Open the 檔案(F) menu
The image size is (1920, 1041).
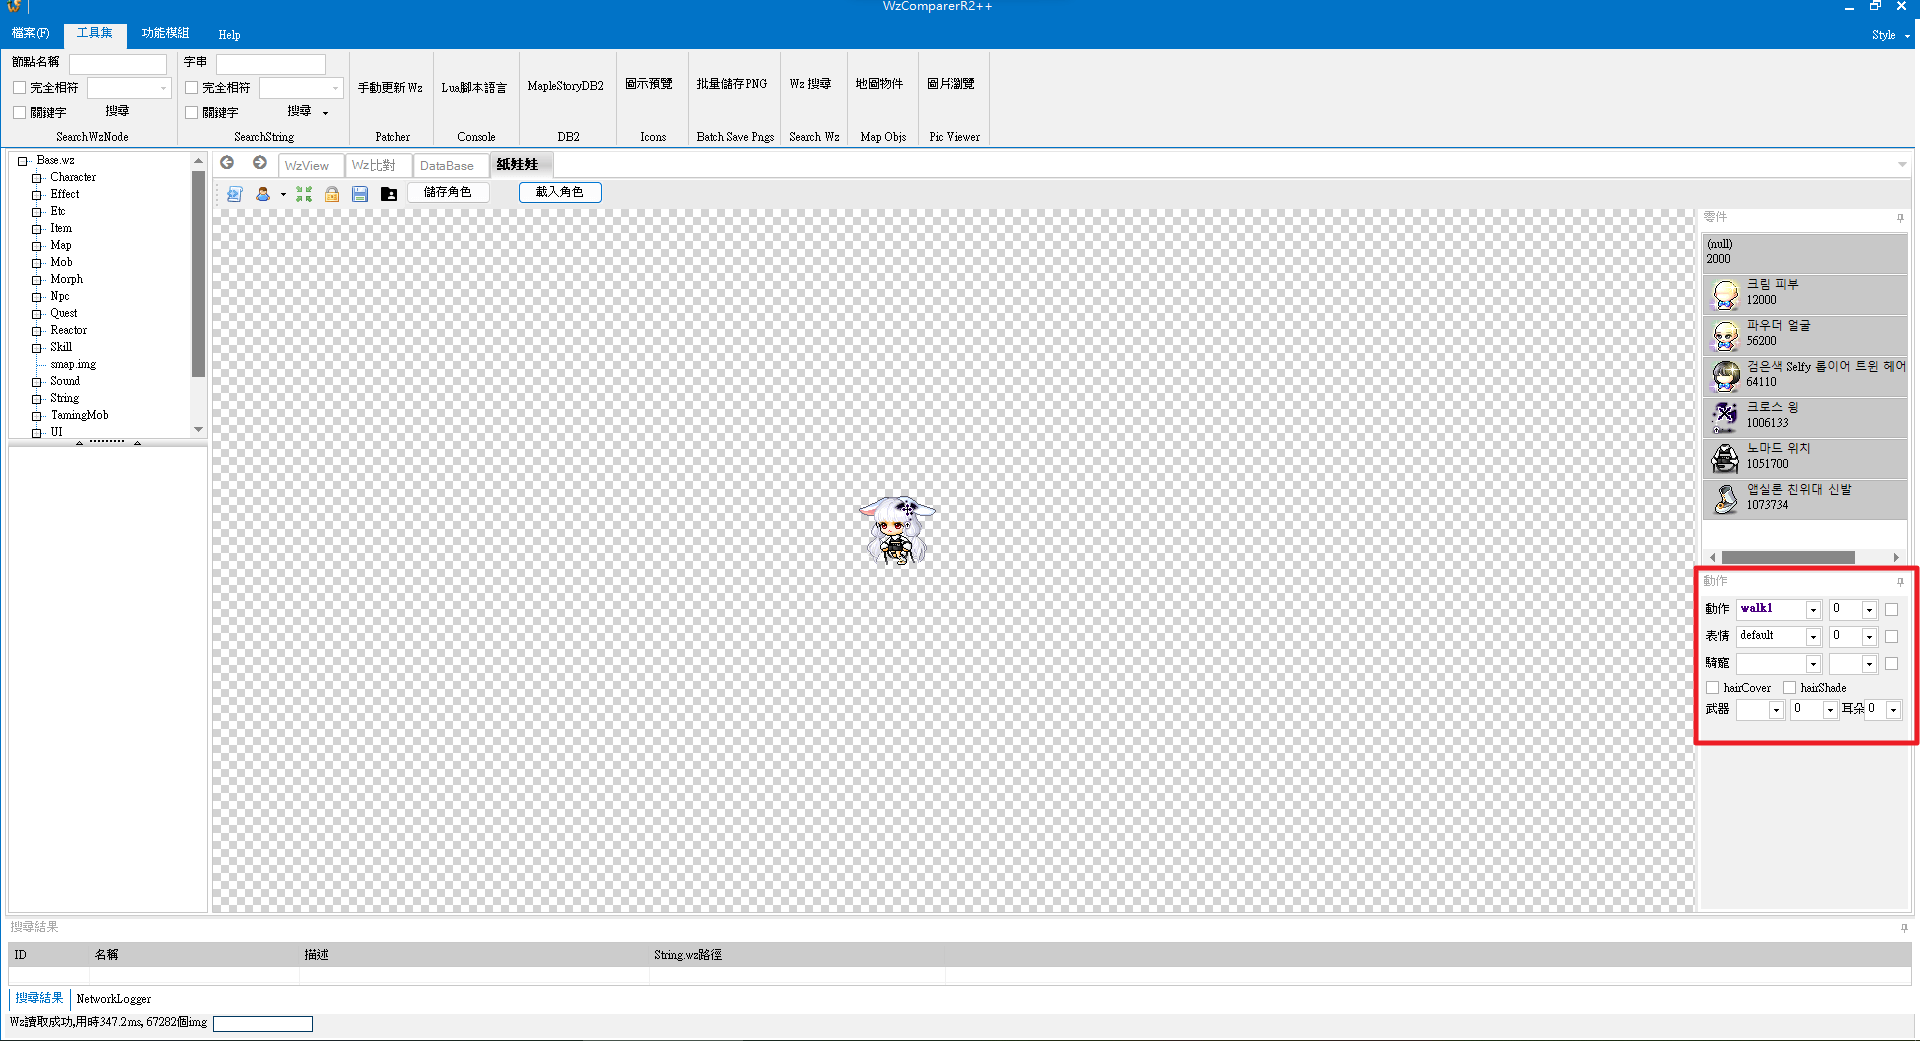point(31,34)
